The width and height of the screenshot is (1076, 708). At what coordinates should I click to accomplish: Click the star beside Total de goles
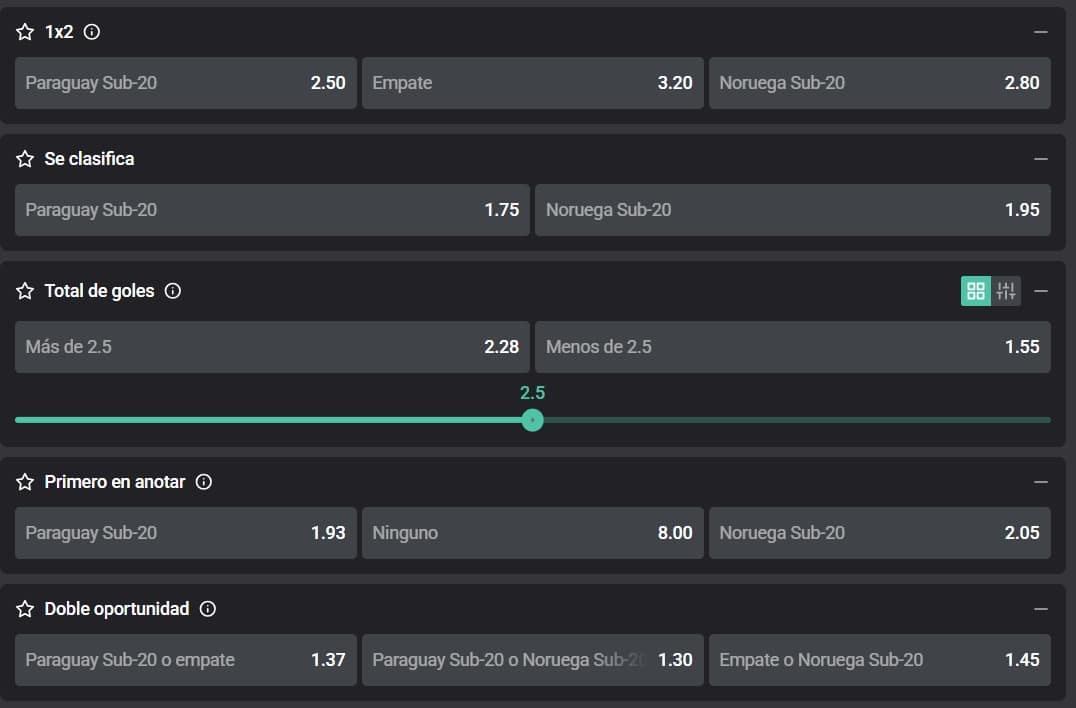tap(25, 291)
